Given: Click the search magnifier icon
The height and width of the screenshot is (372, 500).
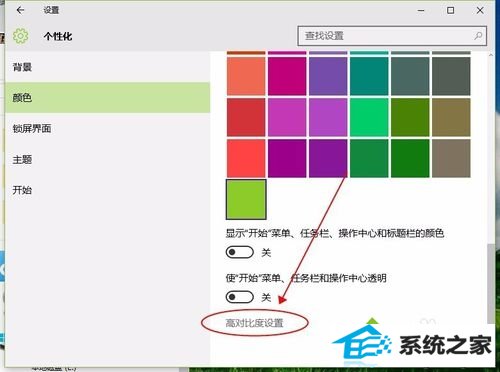Looking at the screenshot, I should tap(478, 35).
